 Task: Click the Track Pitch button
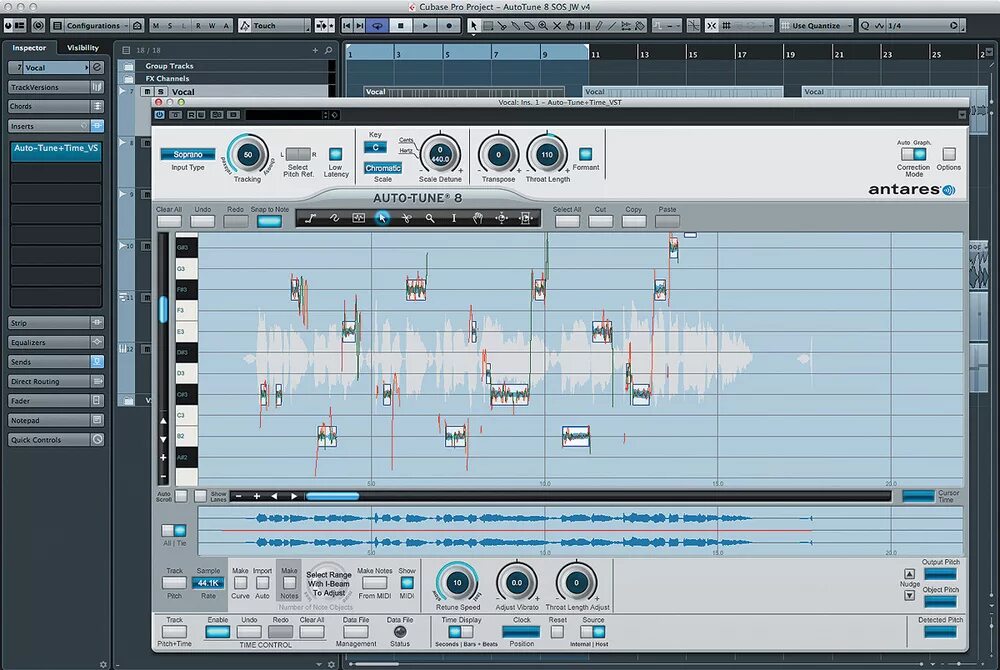[x=174, y=583]
